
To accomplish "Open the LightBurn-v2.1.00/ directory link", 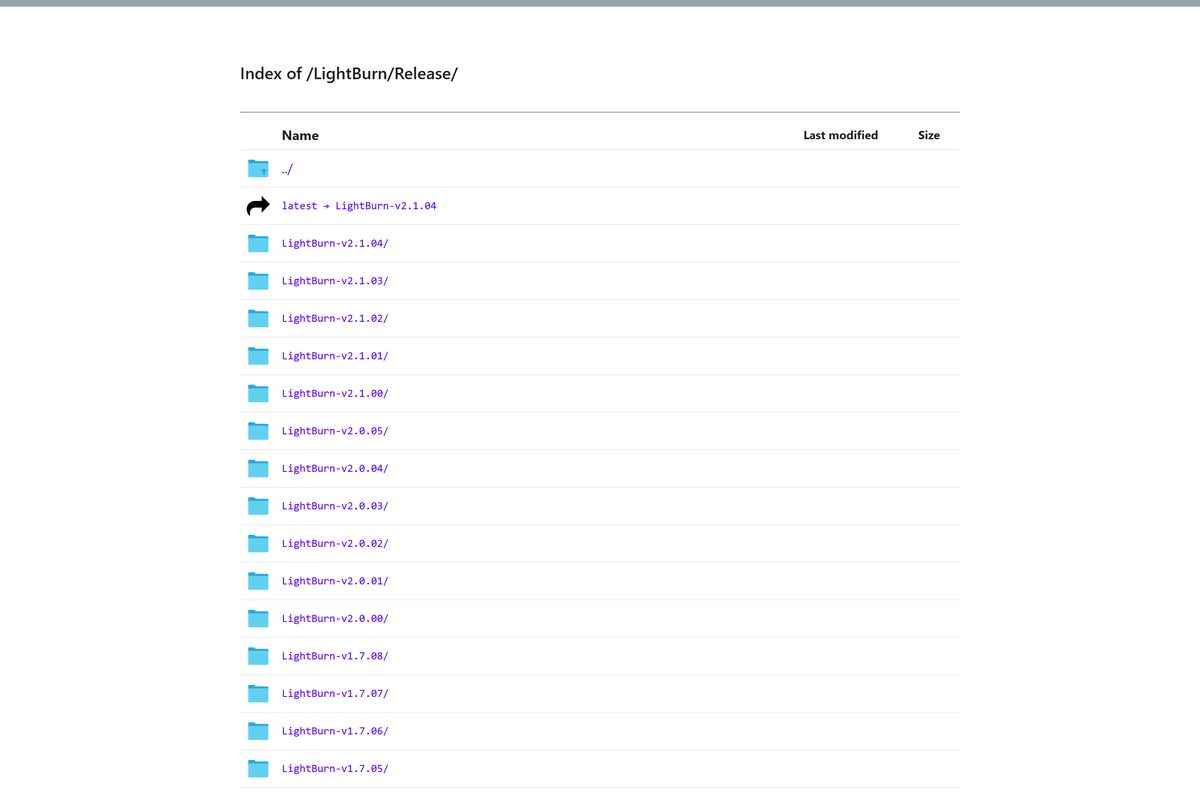I will [x=335, y=393].
